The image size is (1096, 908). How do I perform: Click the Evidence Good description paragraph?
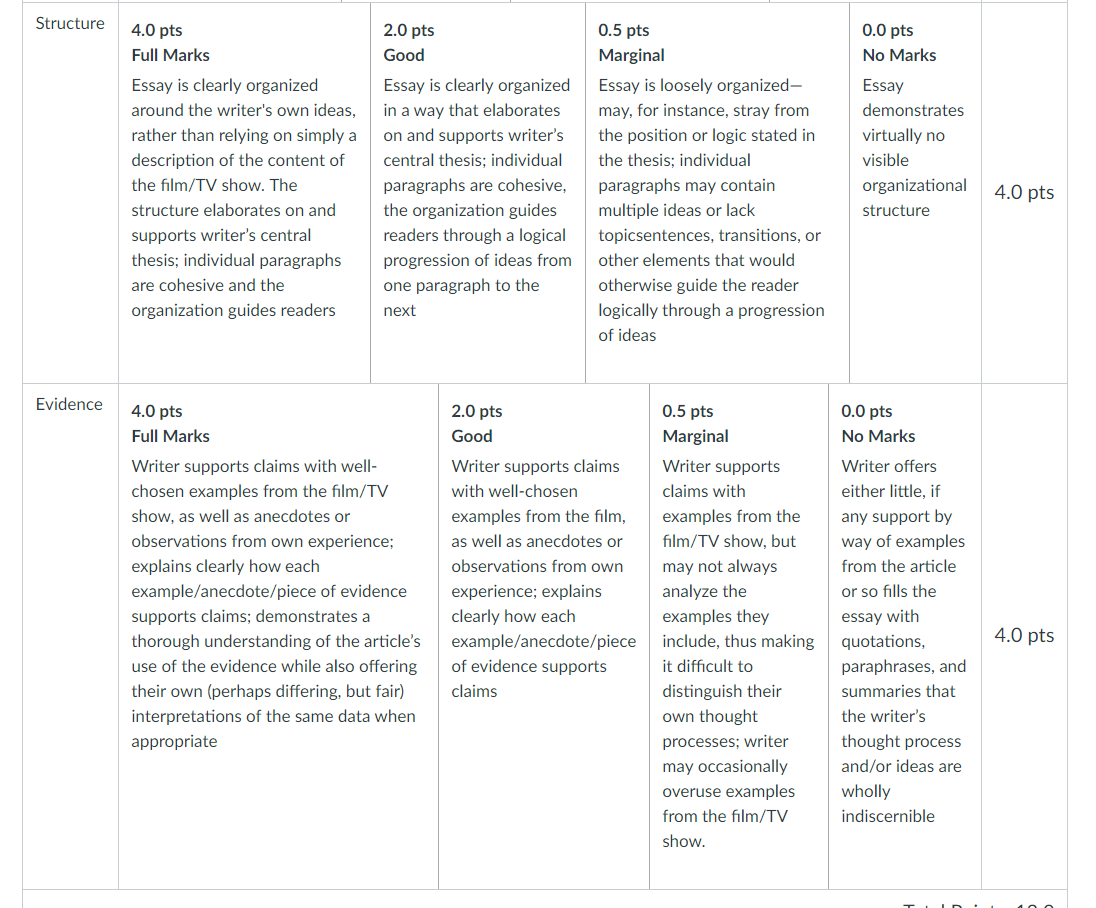[544, 579]
